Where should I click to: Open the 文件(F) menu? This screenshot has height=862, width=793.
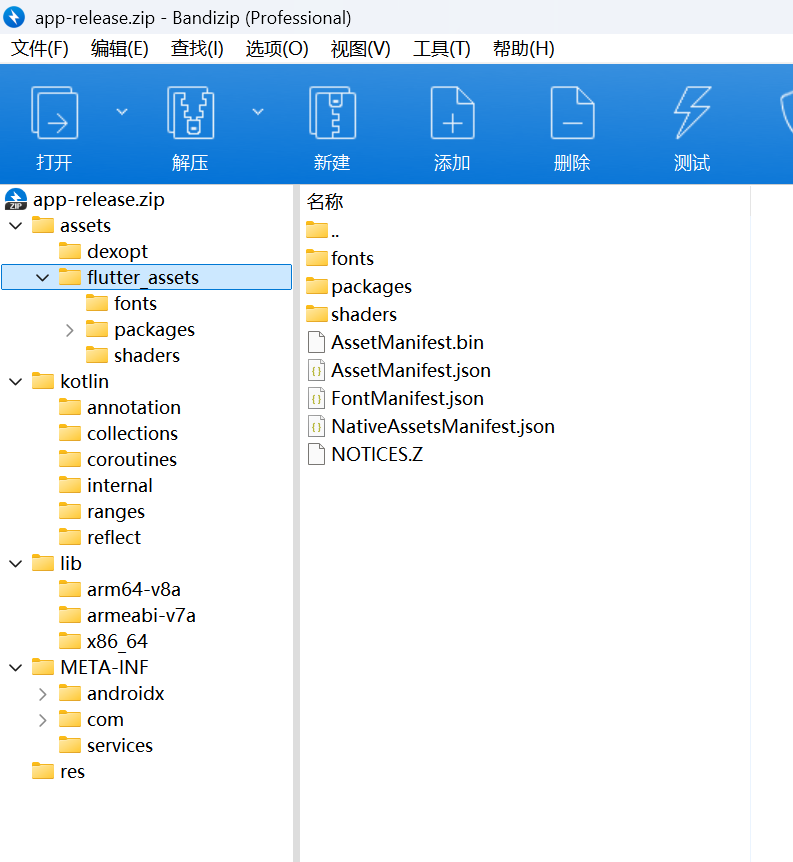click(40, 49)
